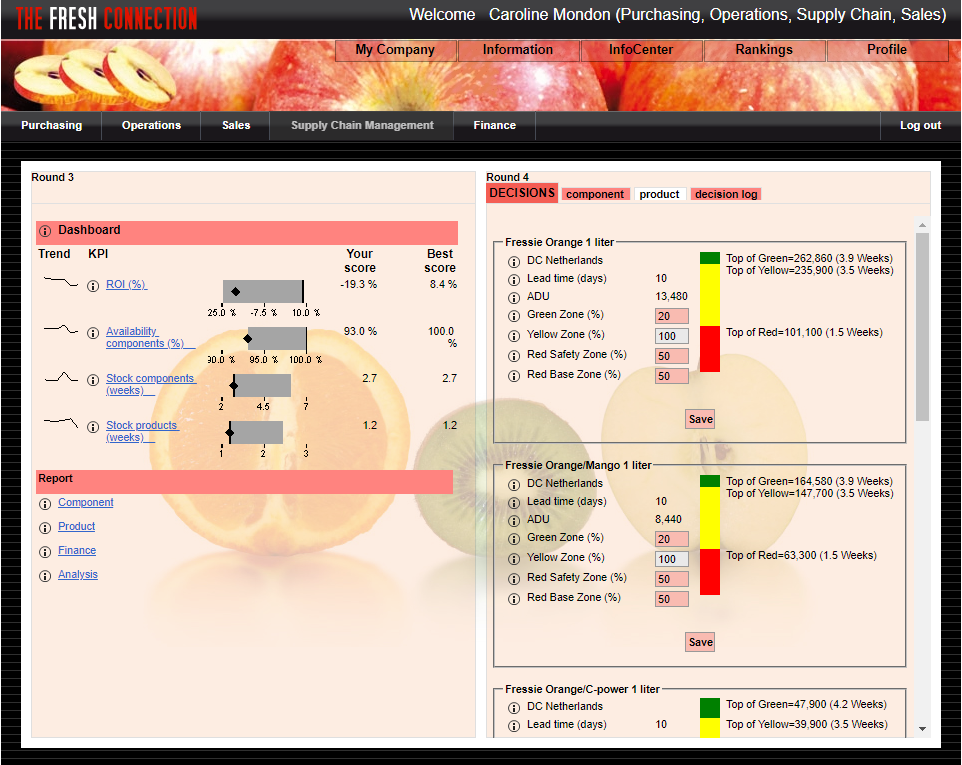
Task: Open the Finance menu in the navigation bar
Action: tap(494, 125)
